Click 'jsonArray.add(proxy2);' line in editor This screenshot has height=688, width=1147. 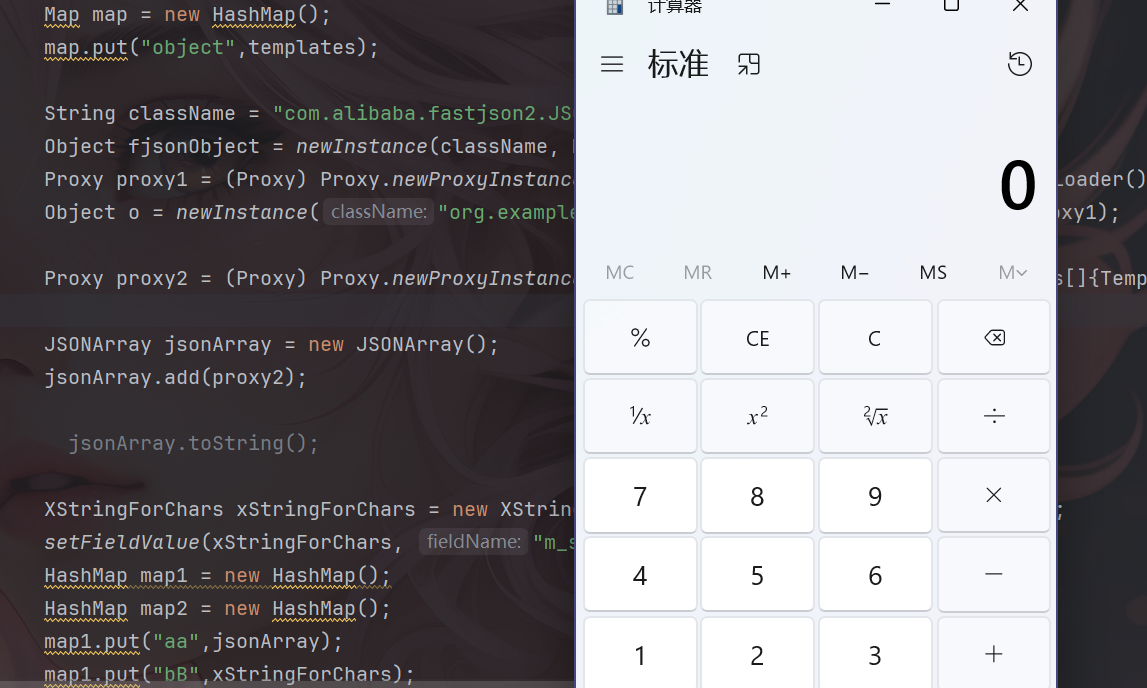[x=176, y=377]
